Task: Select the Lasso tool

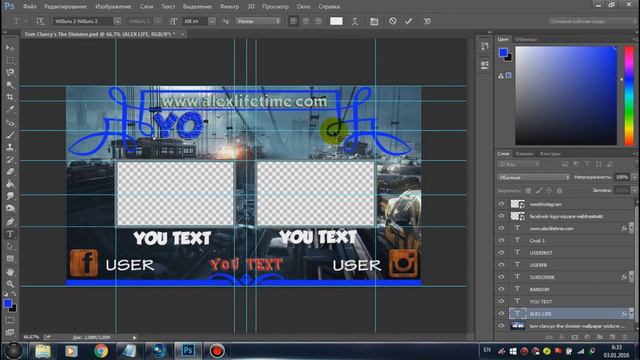Action: click(x=10, y=72)
